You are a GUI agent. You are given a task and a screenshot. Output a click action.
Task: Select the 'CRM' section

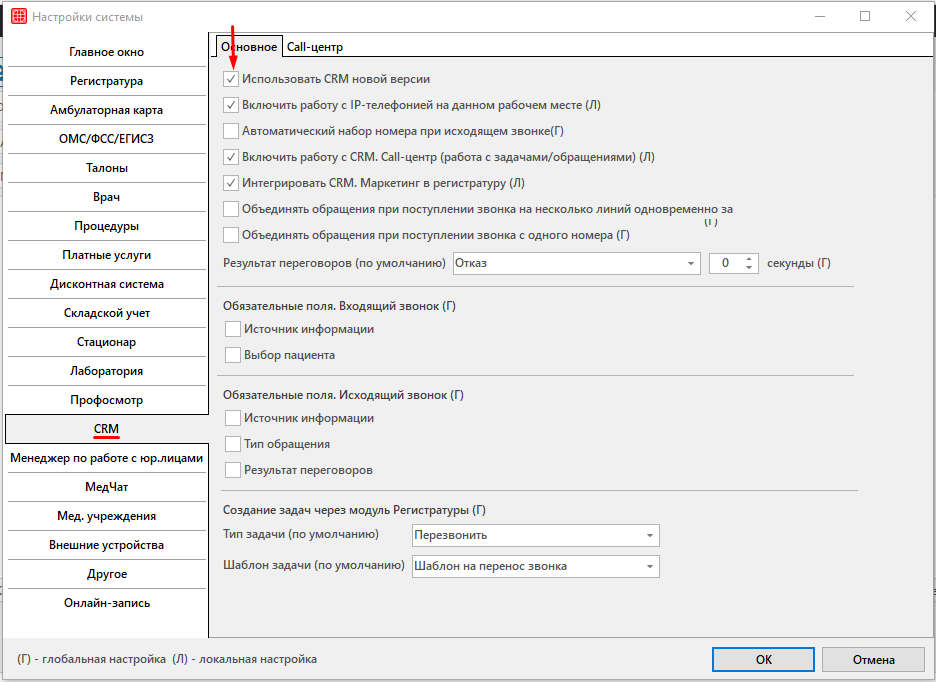click(107, 429)
